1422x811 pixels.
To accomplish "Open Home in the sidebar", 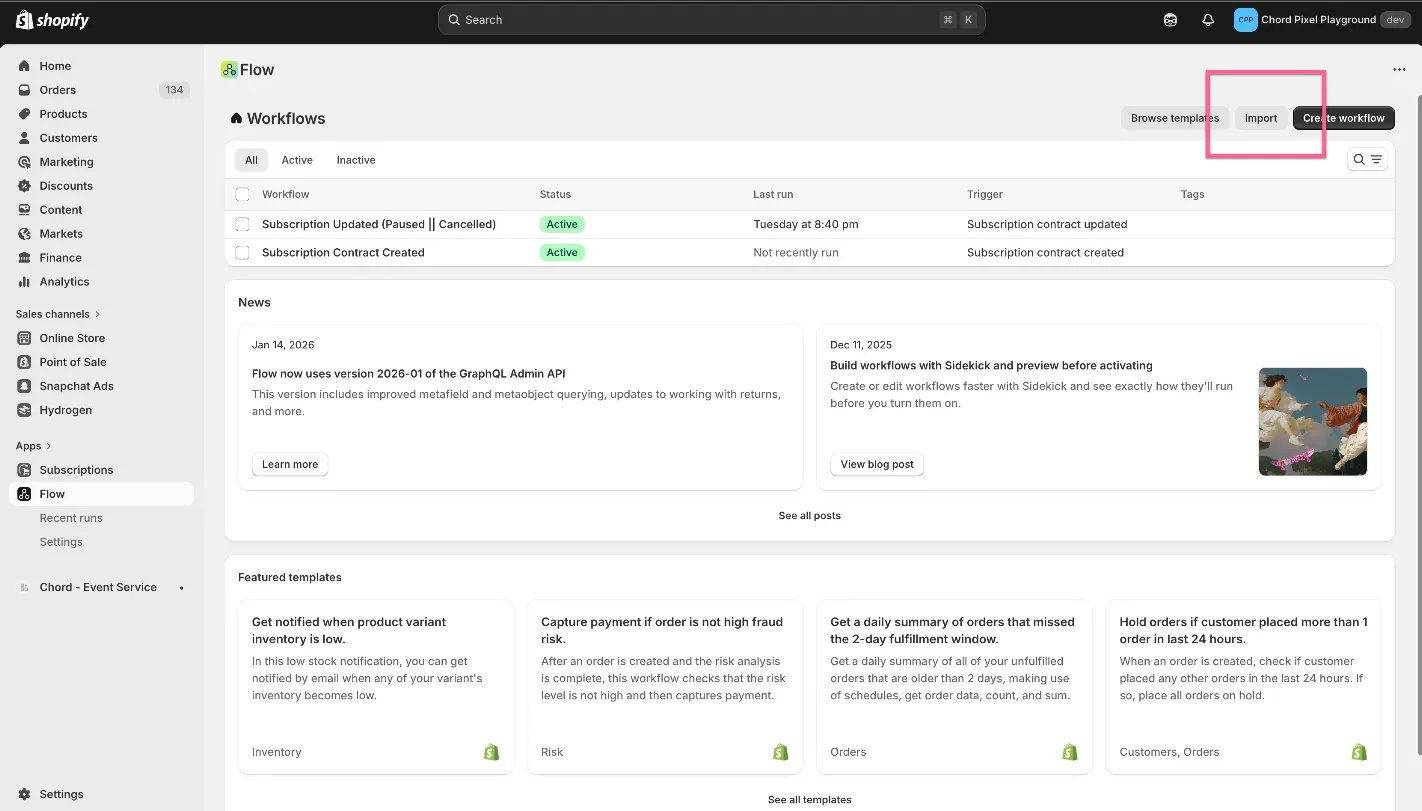I will pos(55,66).
